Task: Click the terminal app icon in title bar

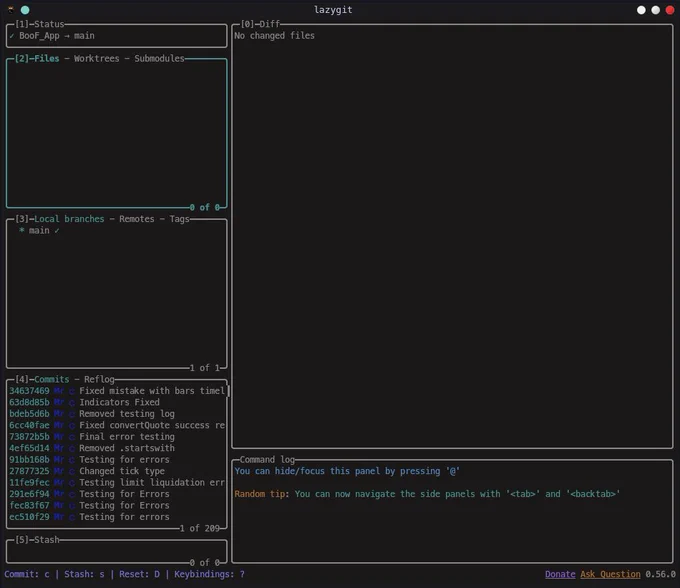Action: [x=11, y=10]
